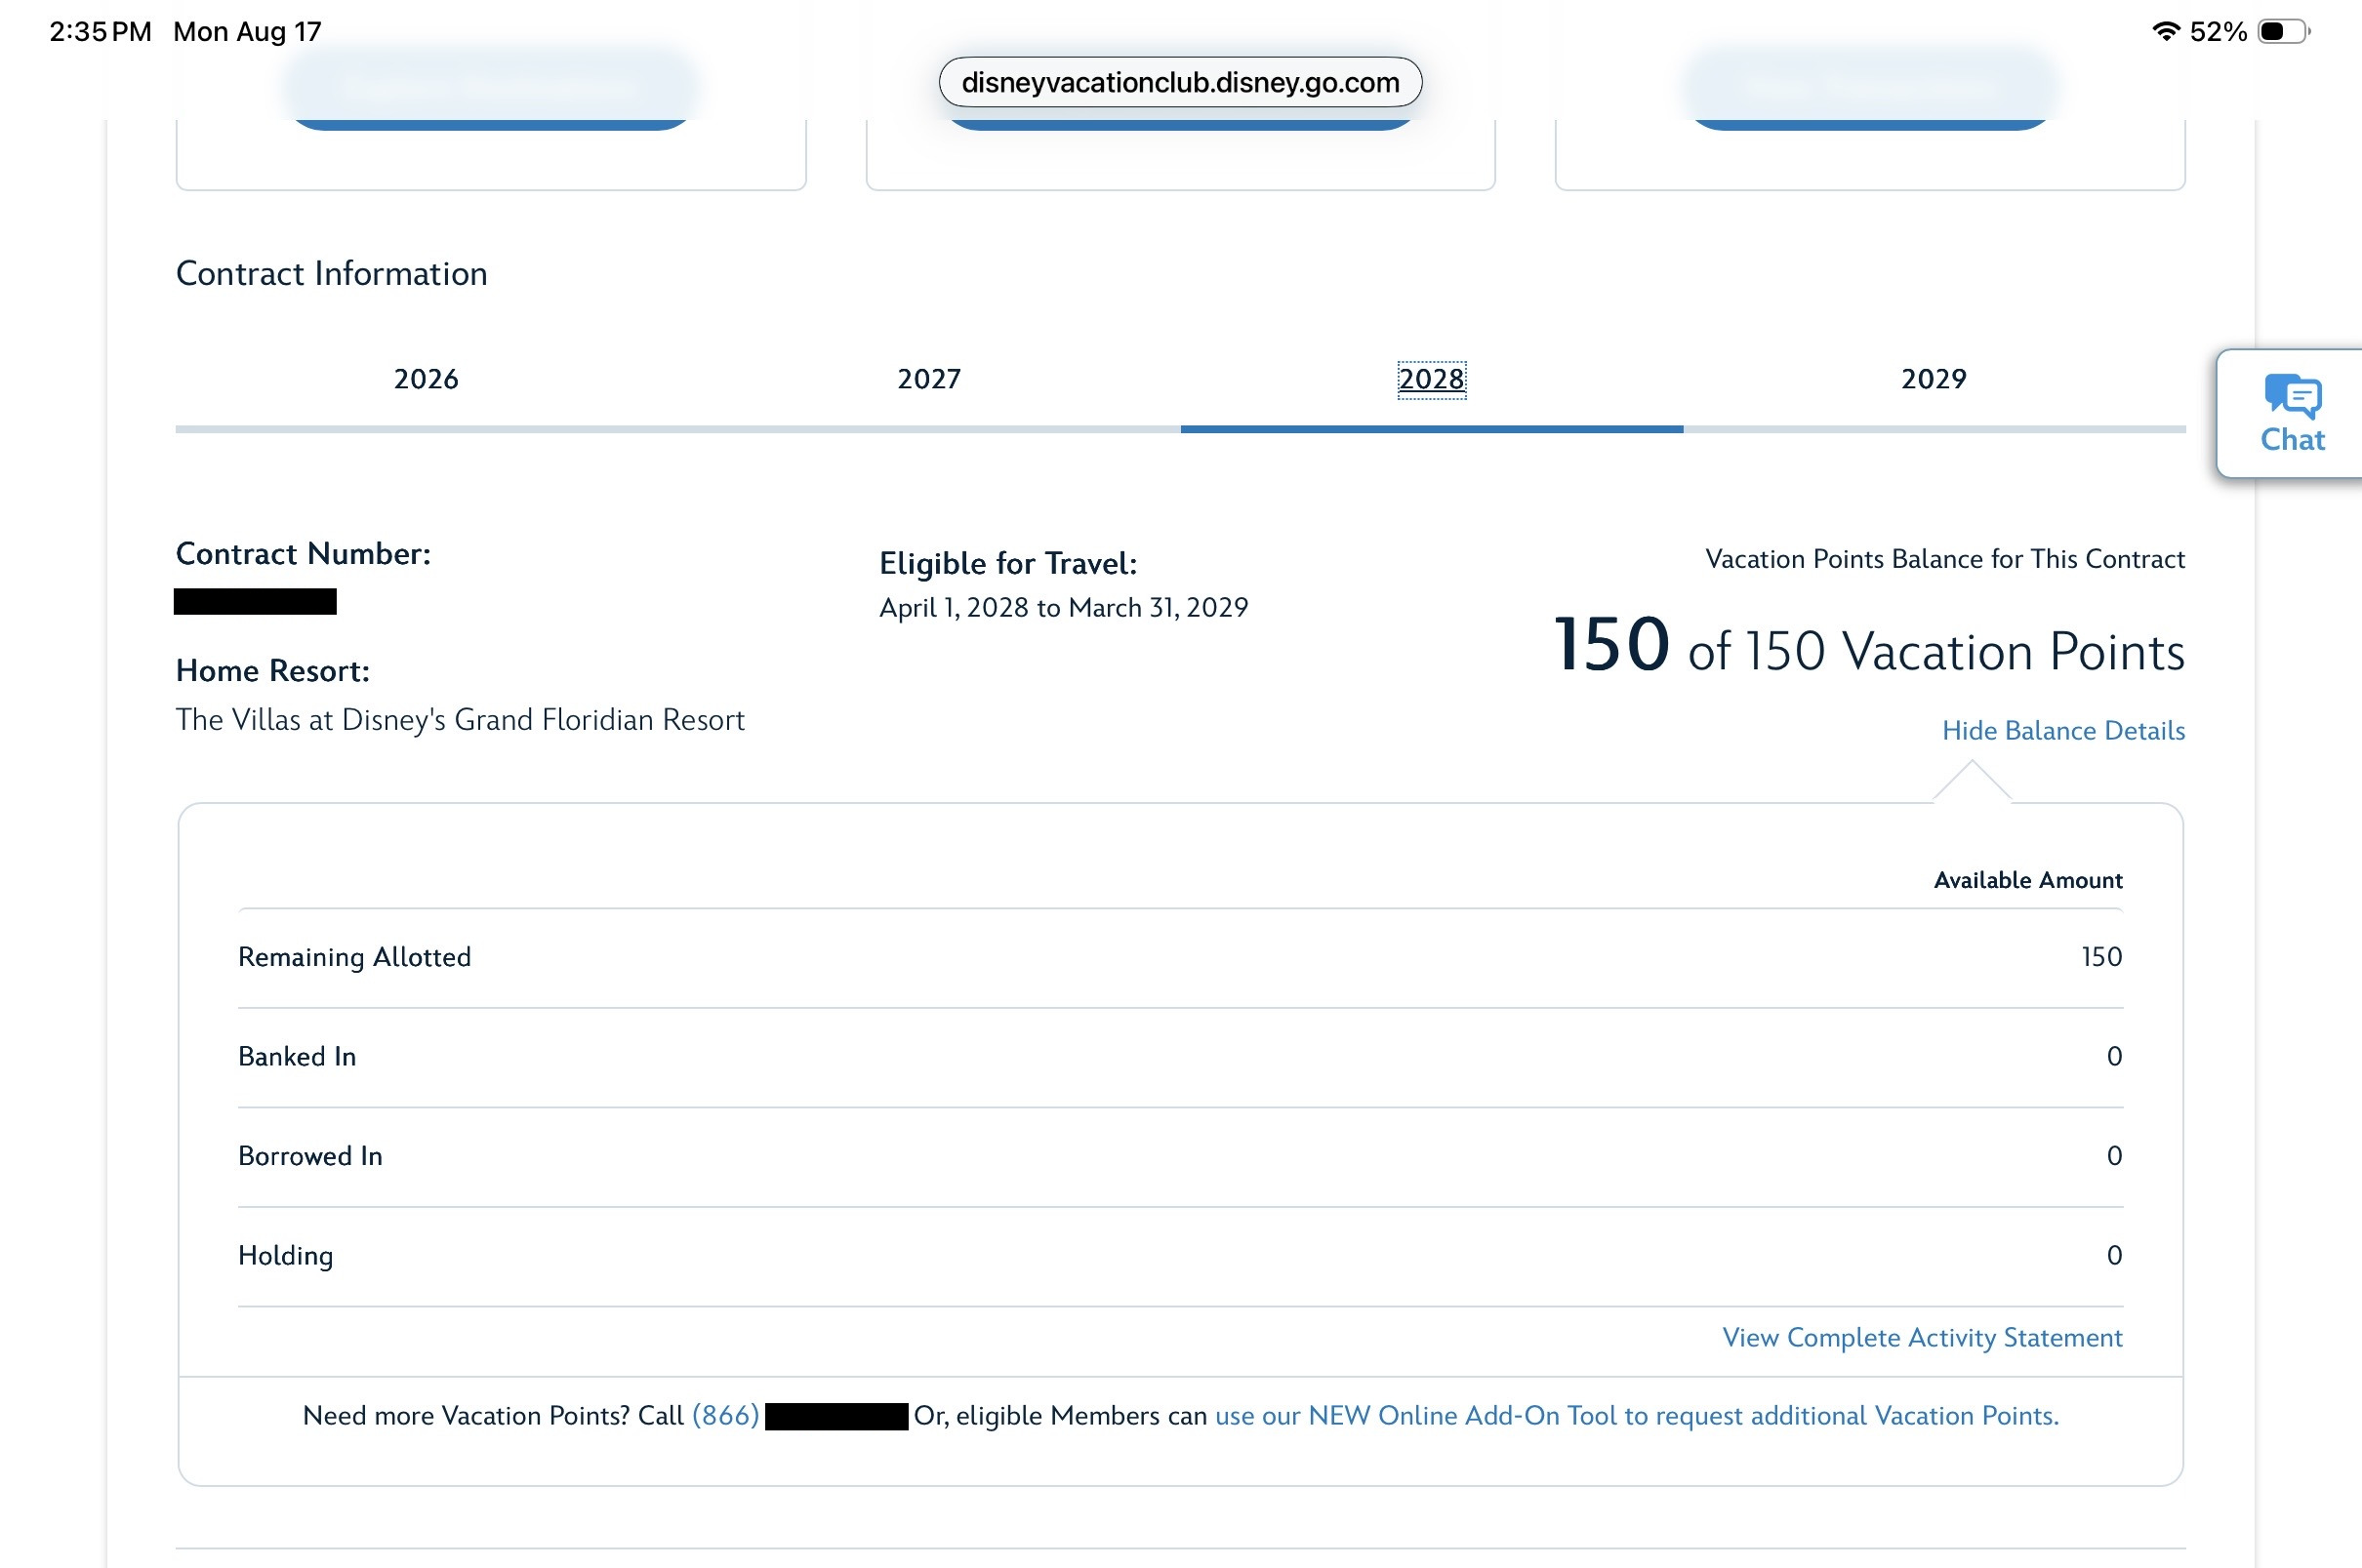This screenshot has width=2362, height=1568.
Task: Open View Complete Activity Statement link
Action: click(x=1922, y=1338)
